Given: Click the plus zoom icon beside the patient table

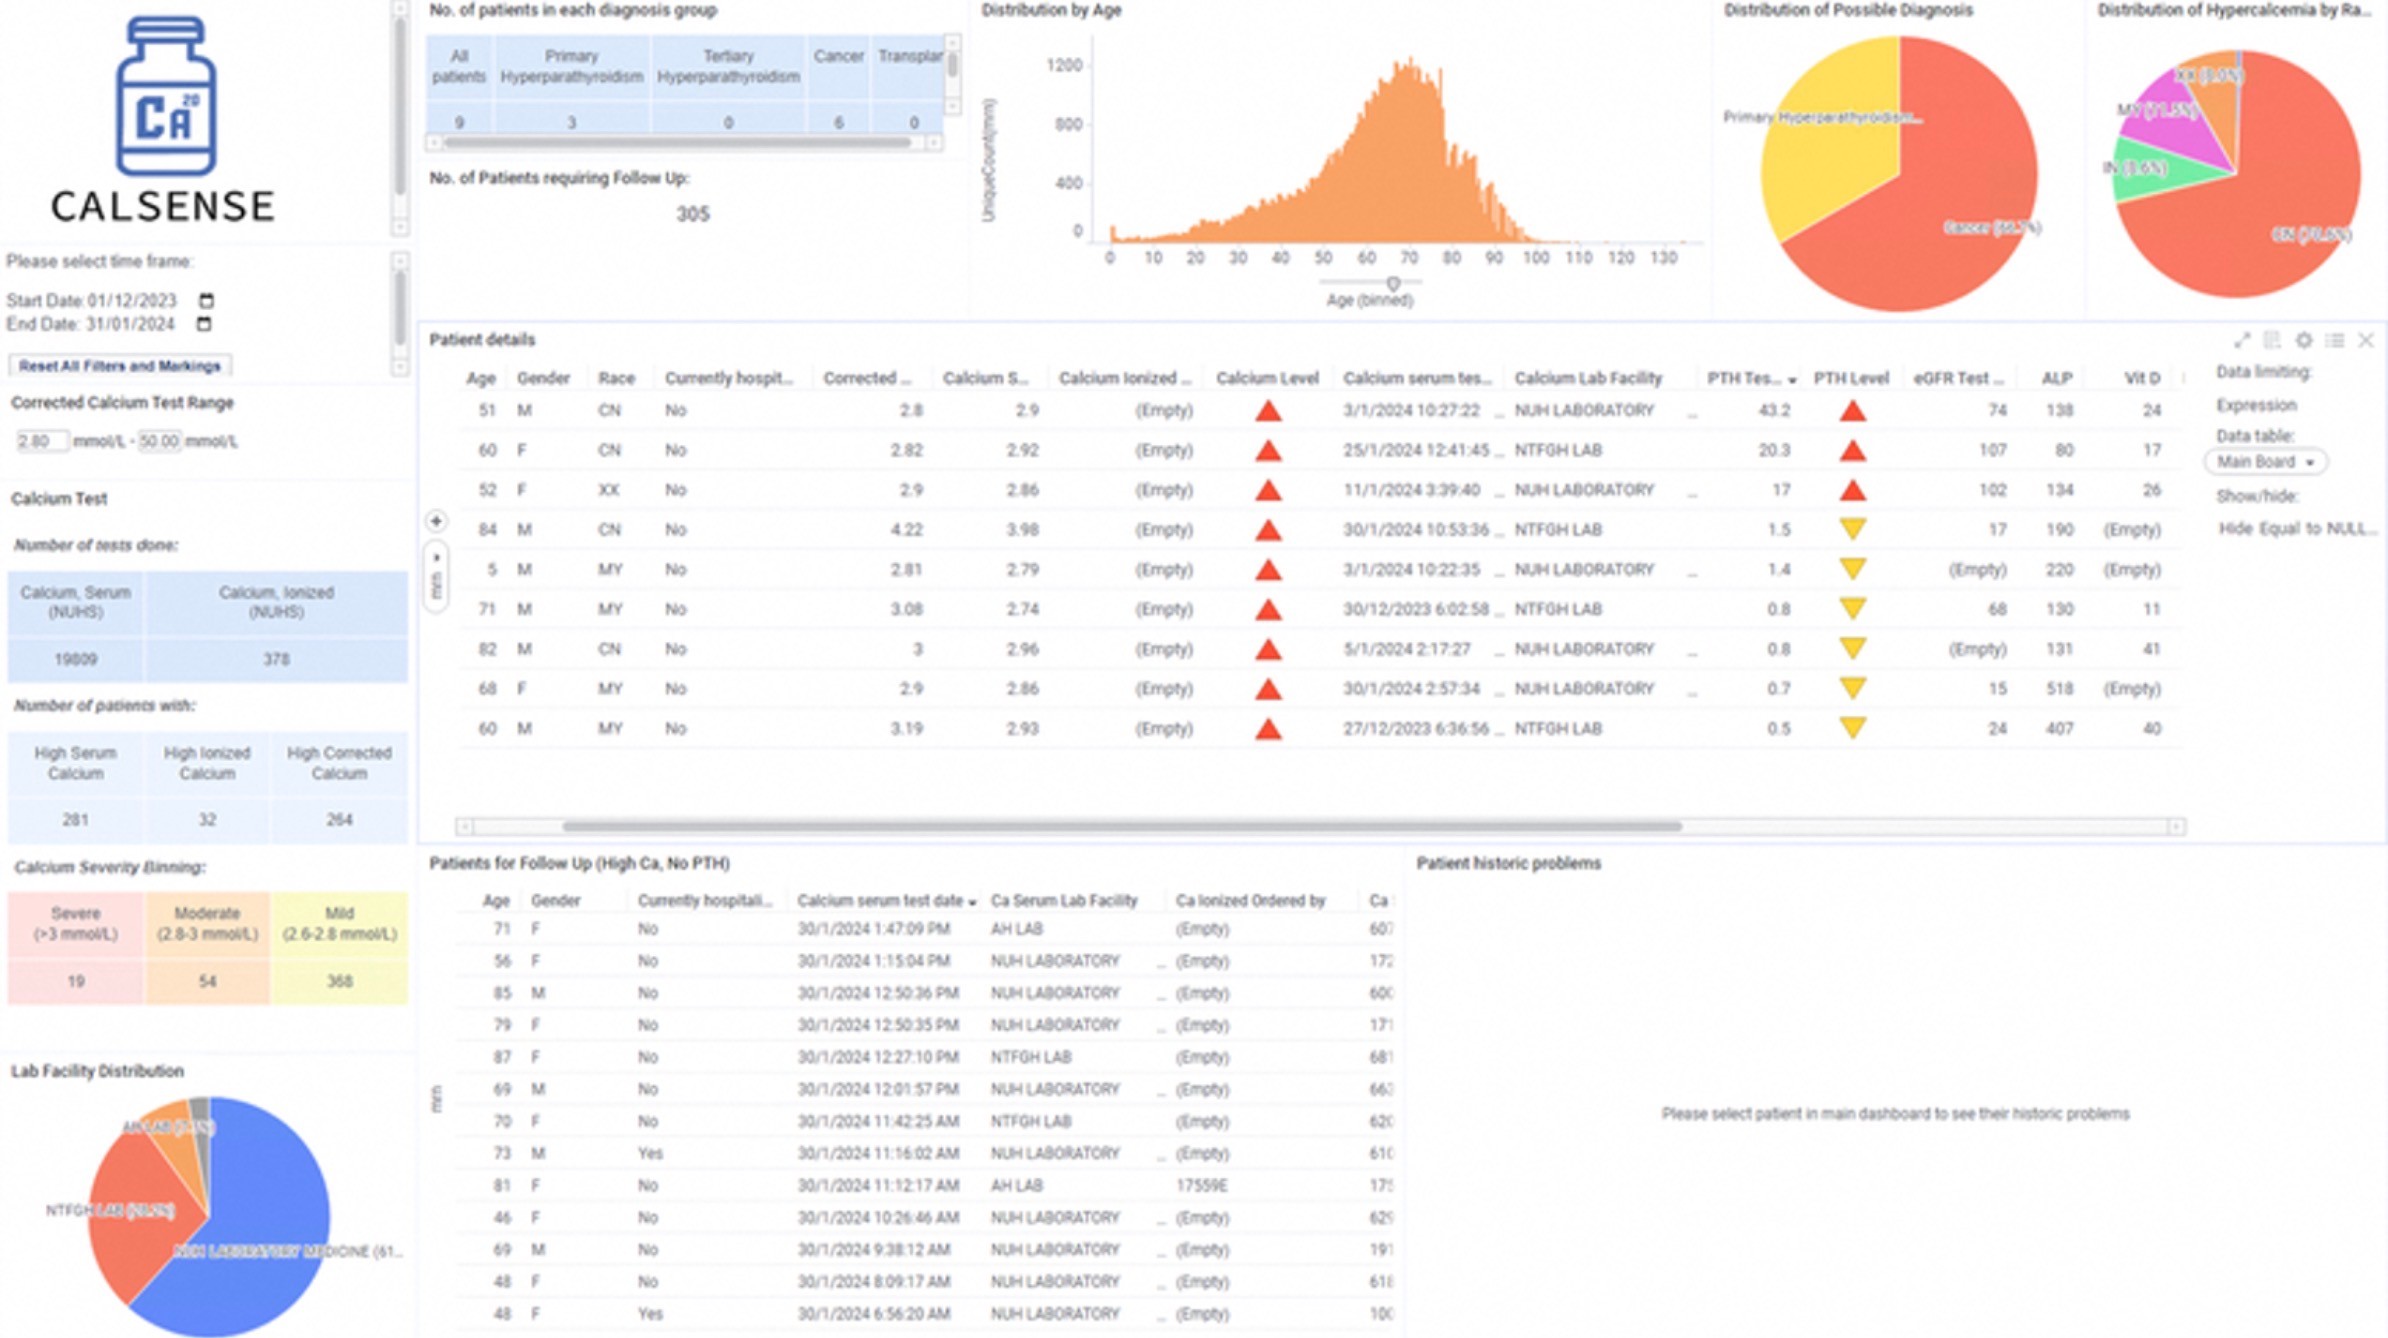Looking at the screenshot, I should coord(436,521).
